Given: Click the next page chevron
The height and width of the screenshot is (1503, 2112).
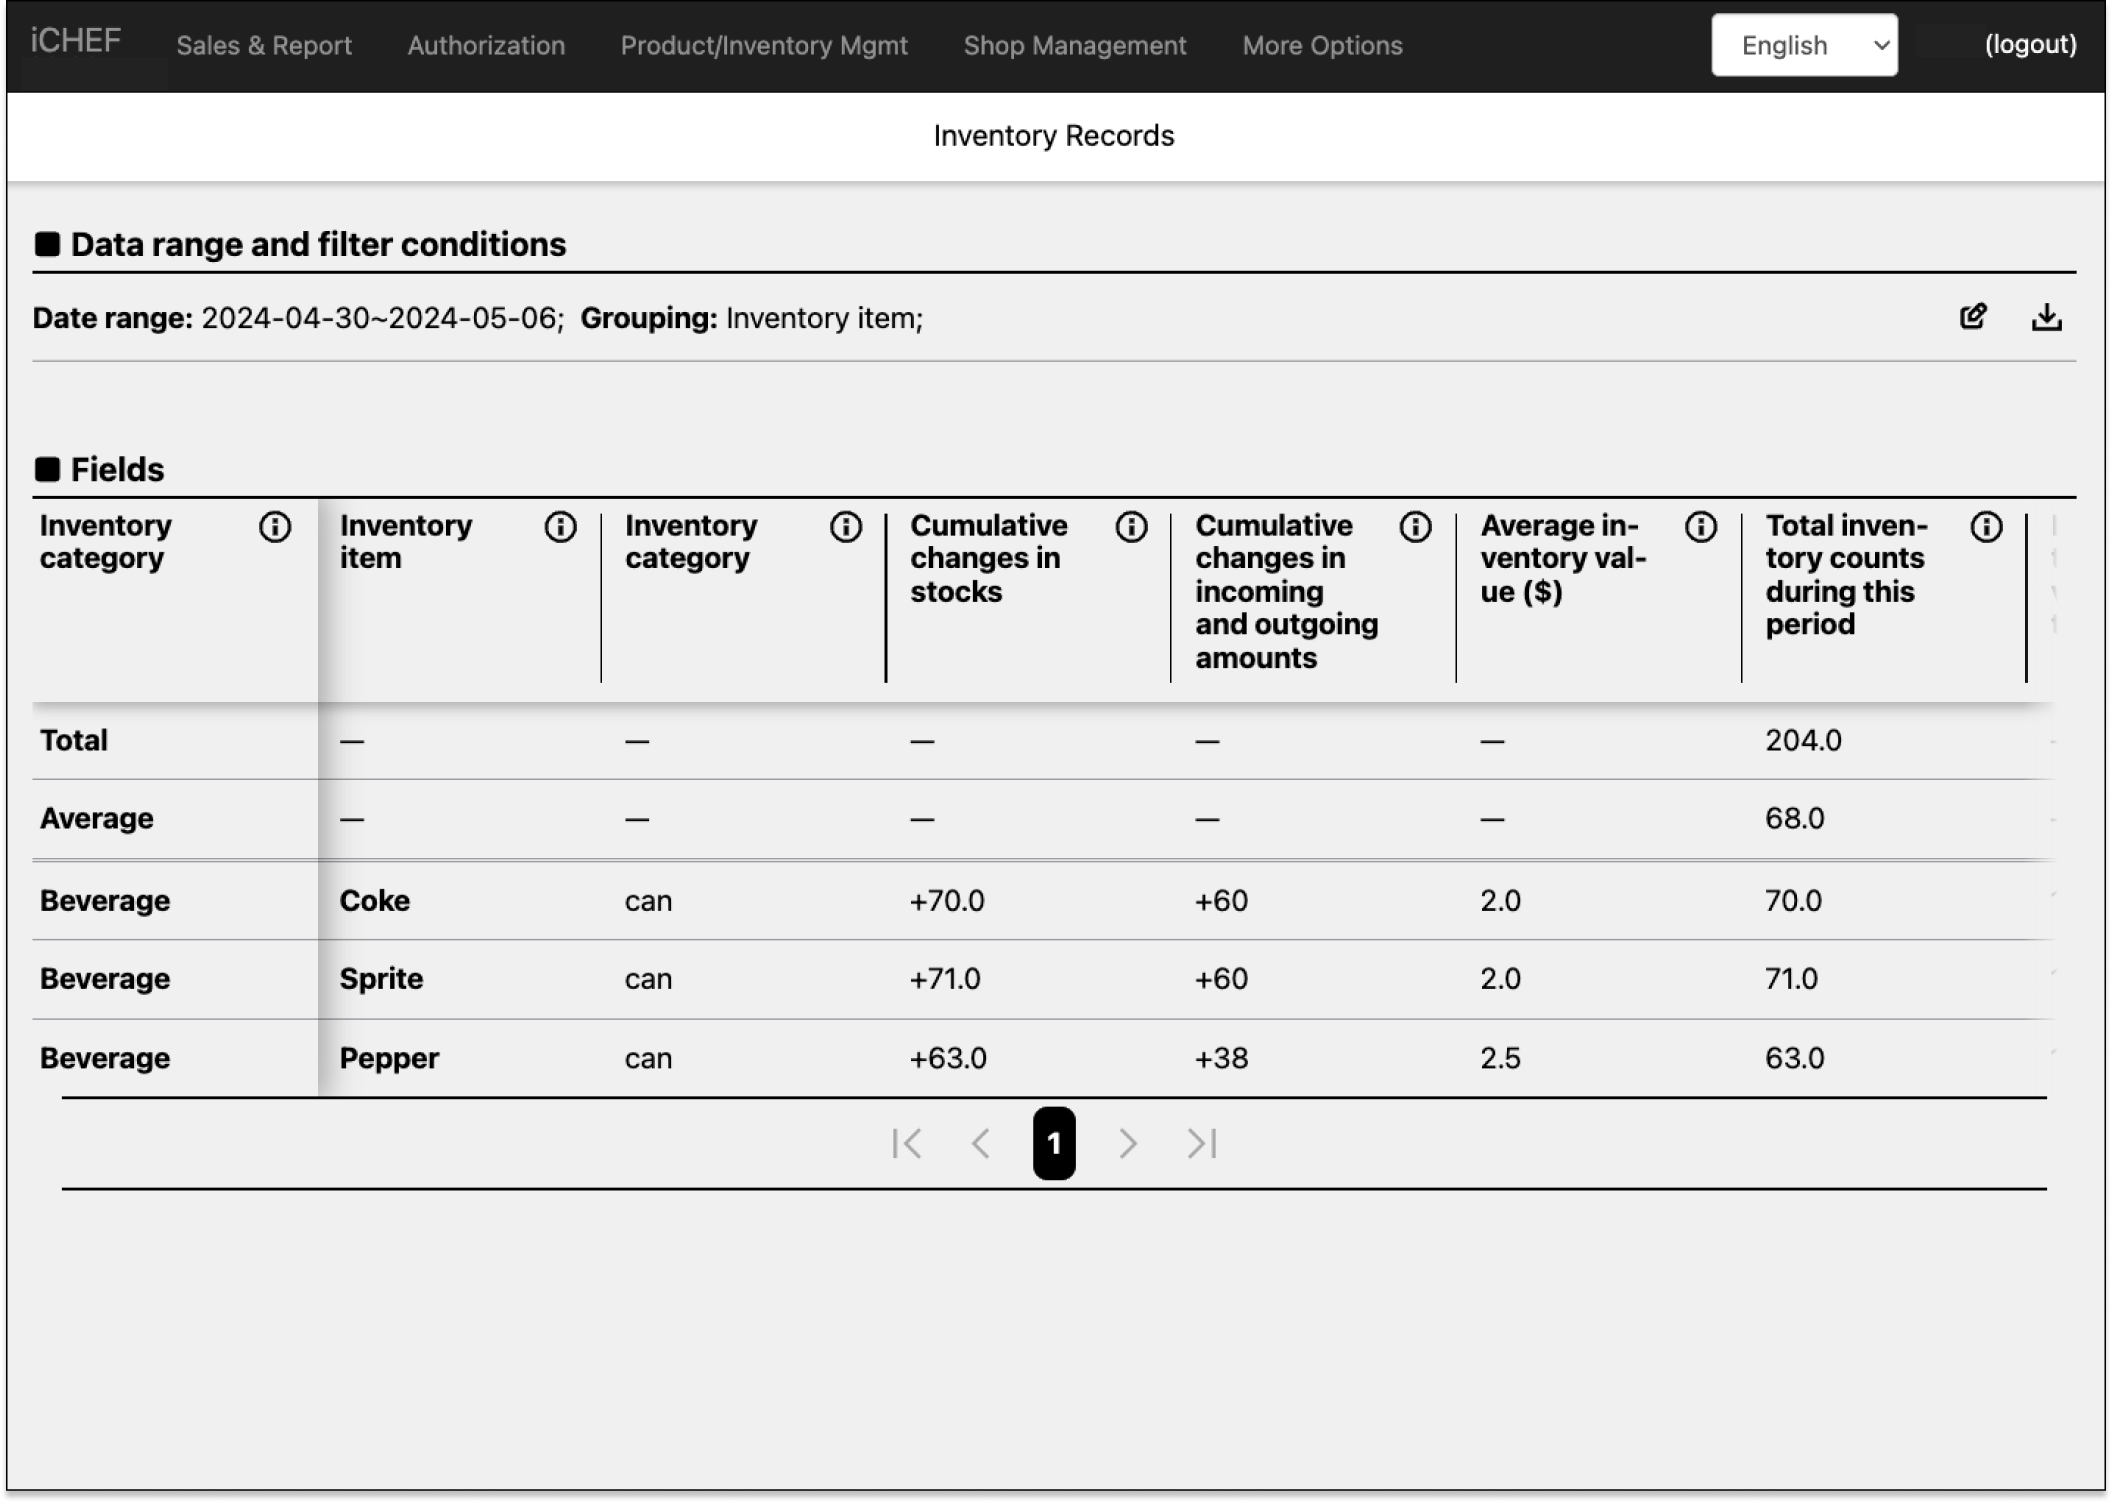Looking at the screenshot, I should point(1128,1143).
